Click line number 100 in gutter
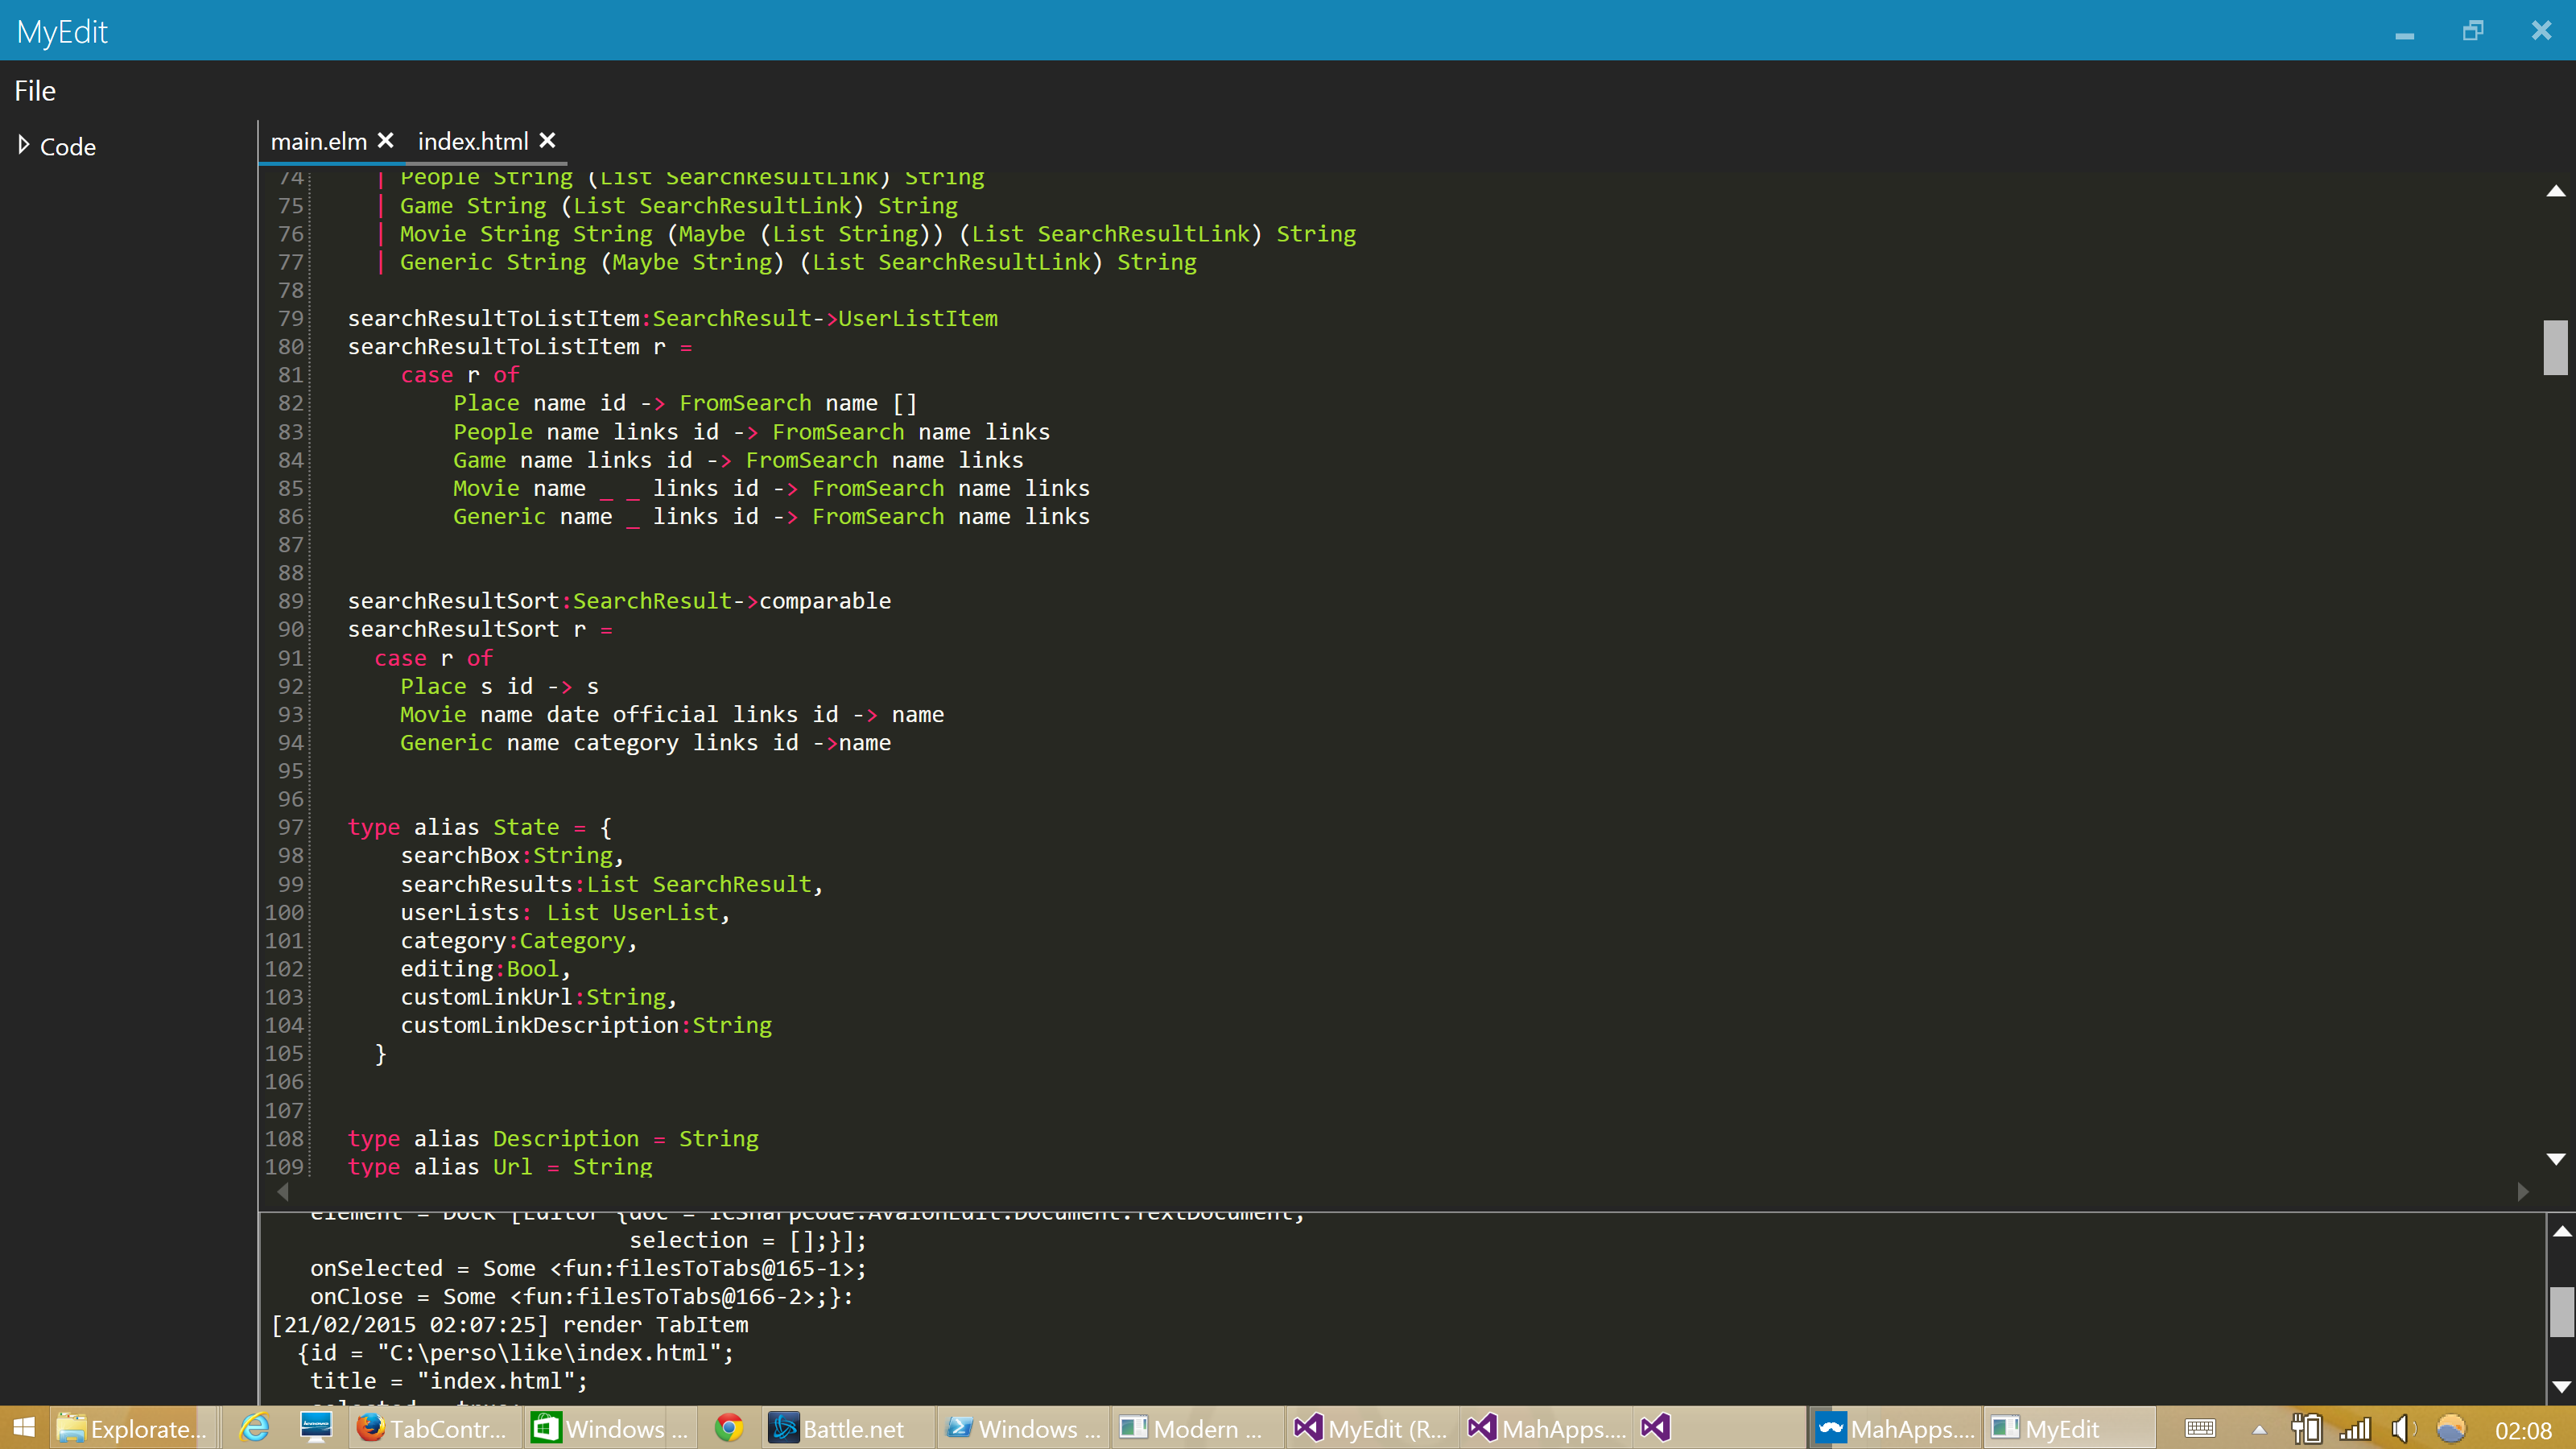2576x1449 pixels. pos(284,912)
